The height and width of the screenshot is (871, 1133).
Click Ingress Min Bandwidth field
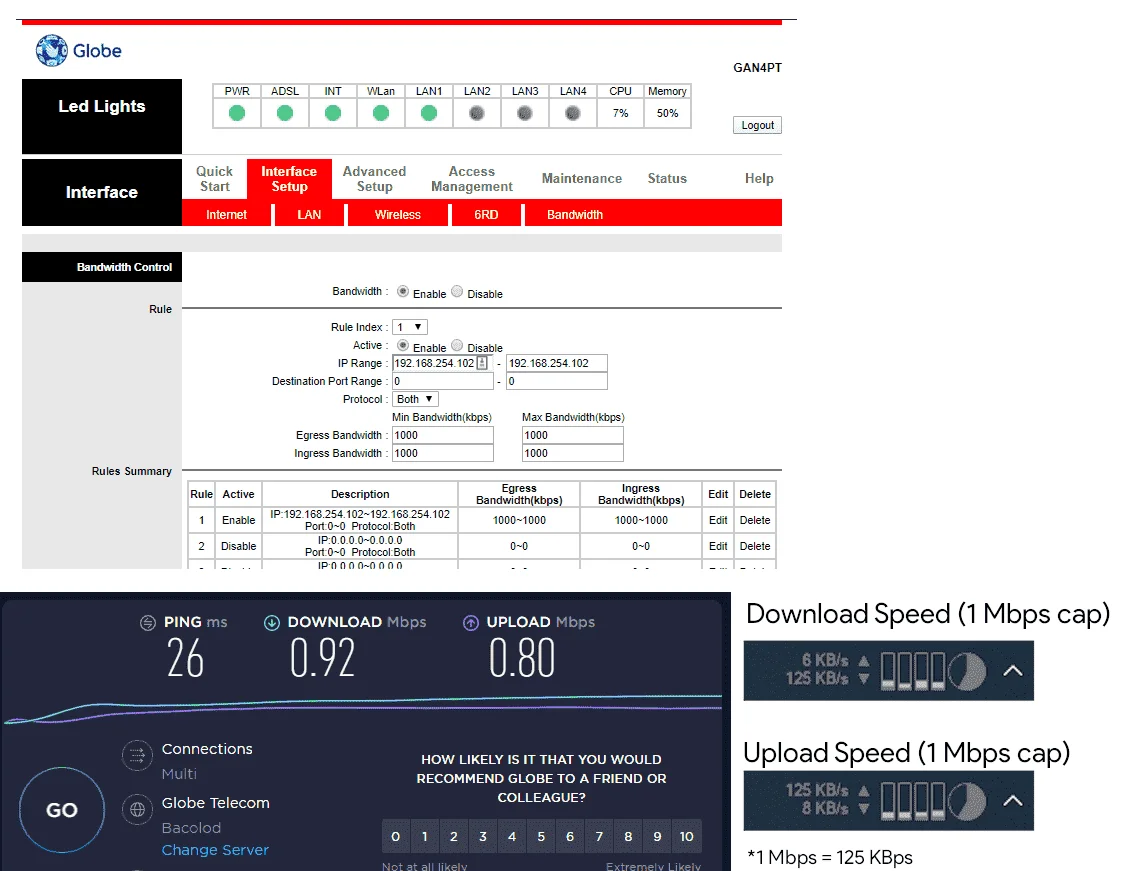pyautogui.click(x=442, y=453)
